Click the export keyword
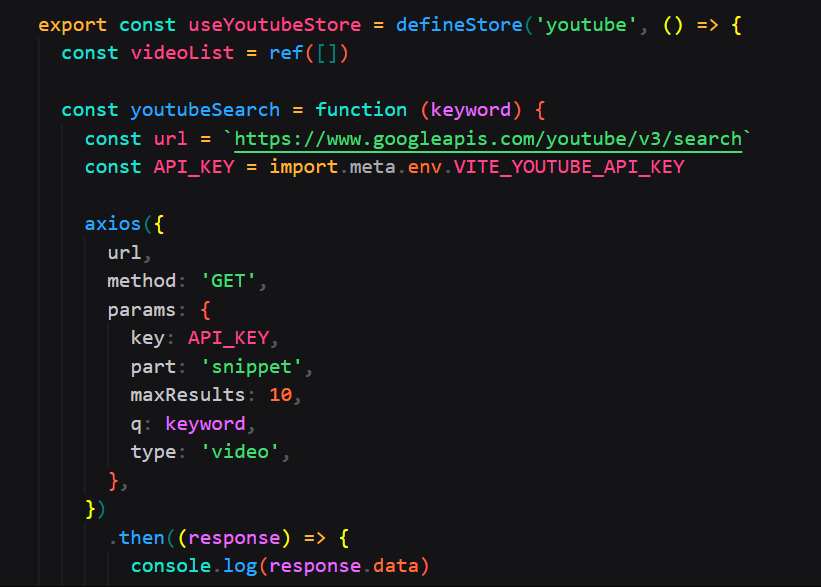This screenshot has height=587, width=821. [72, 25]
